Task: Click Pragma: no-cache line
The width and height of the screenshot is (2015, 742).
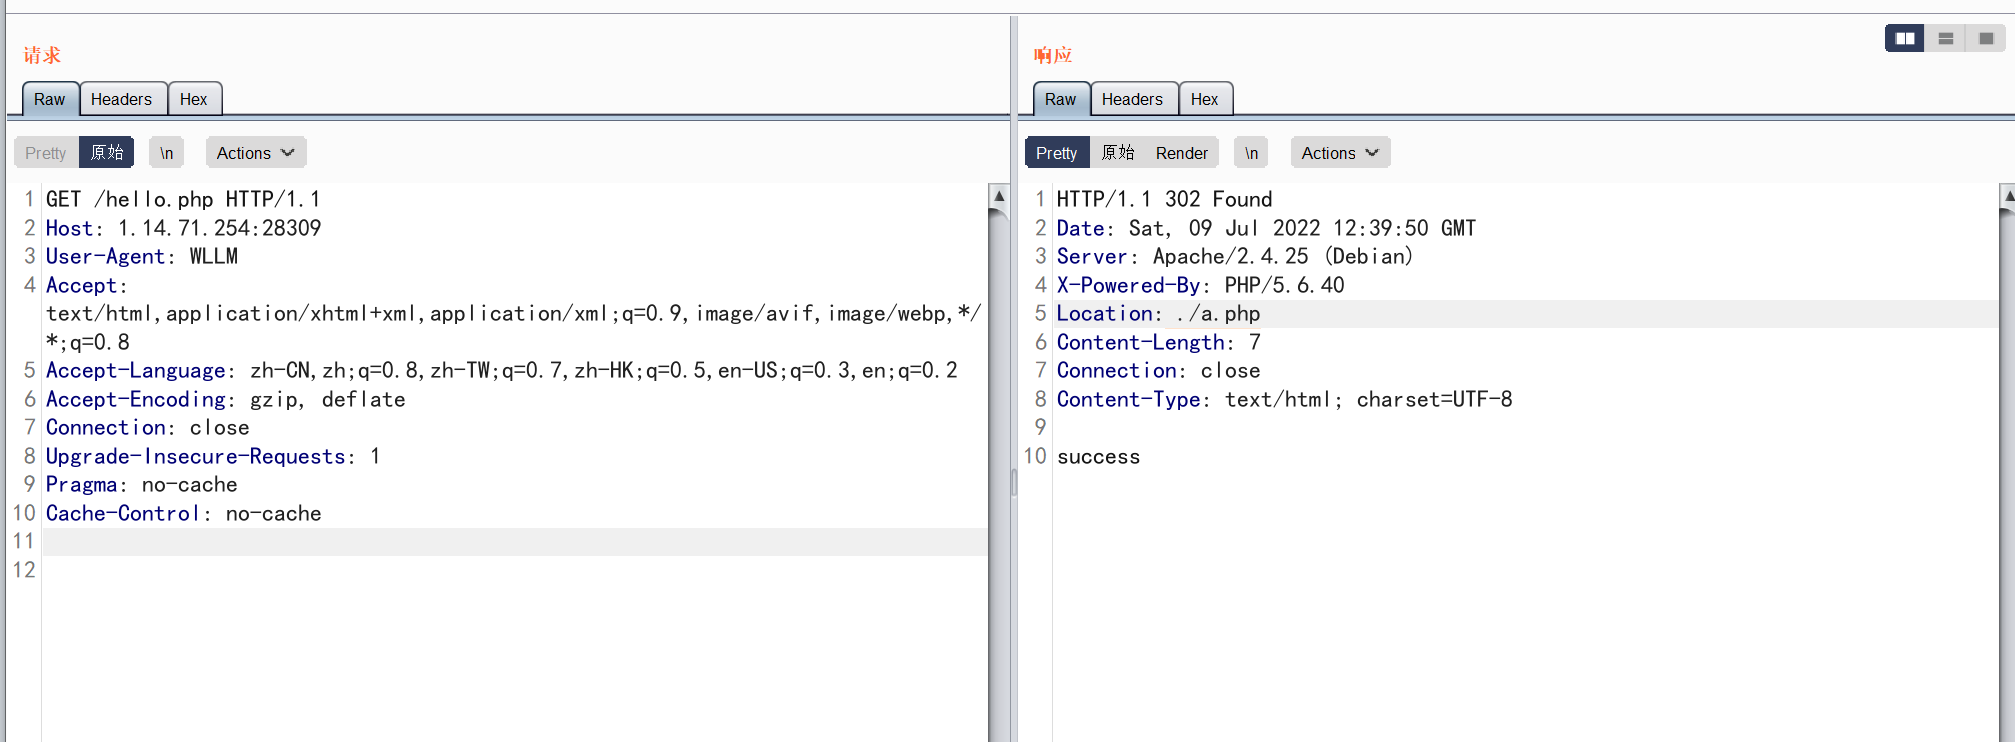Action: (142, 484)
